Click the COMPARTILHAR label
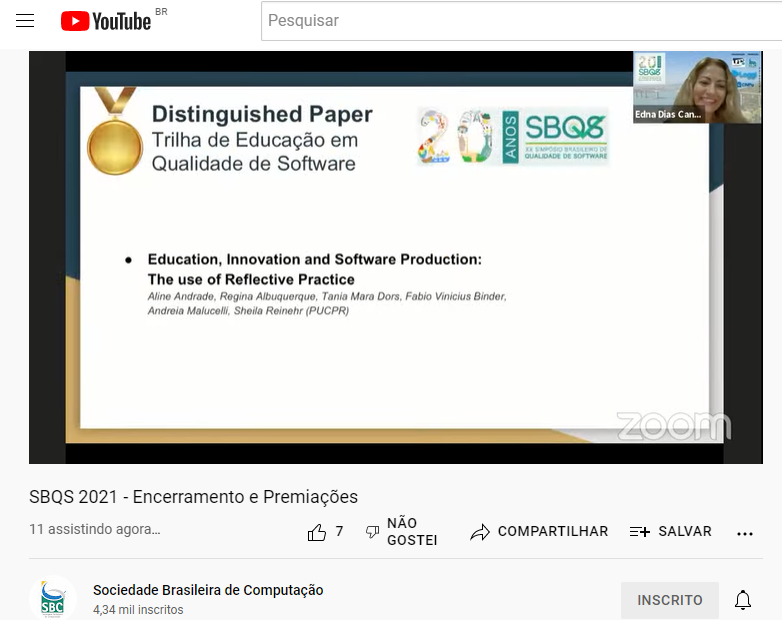The image size is (782, 620). 552,532
